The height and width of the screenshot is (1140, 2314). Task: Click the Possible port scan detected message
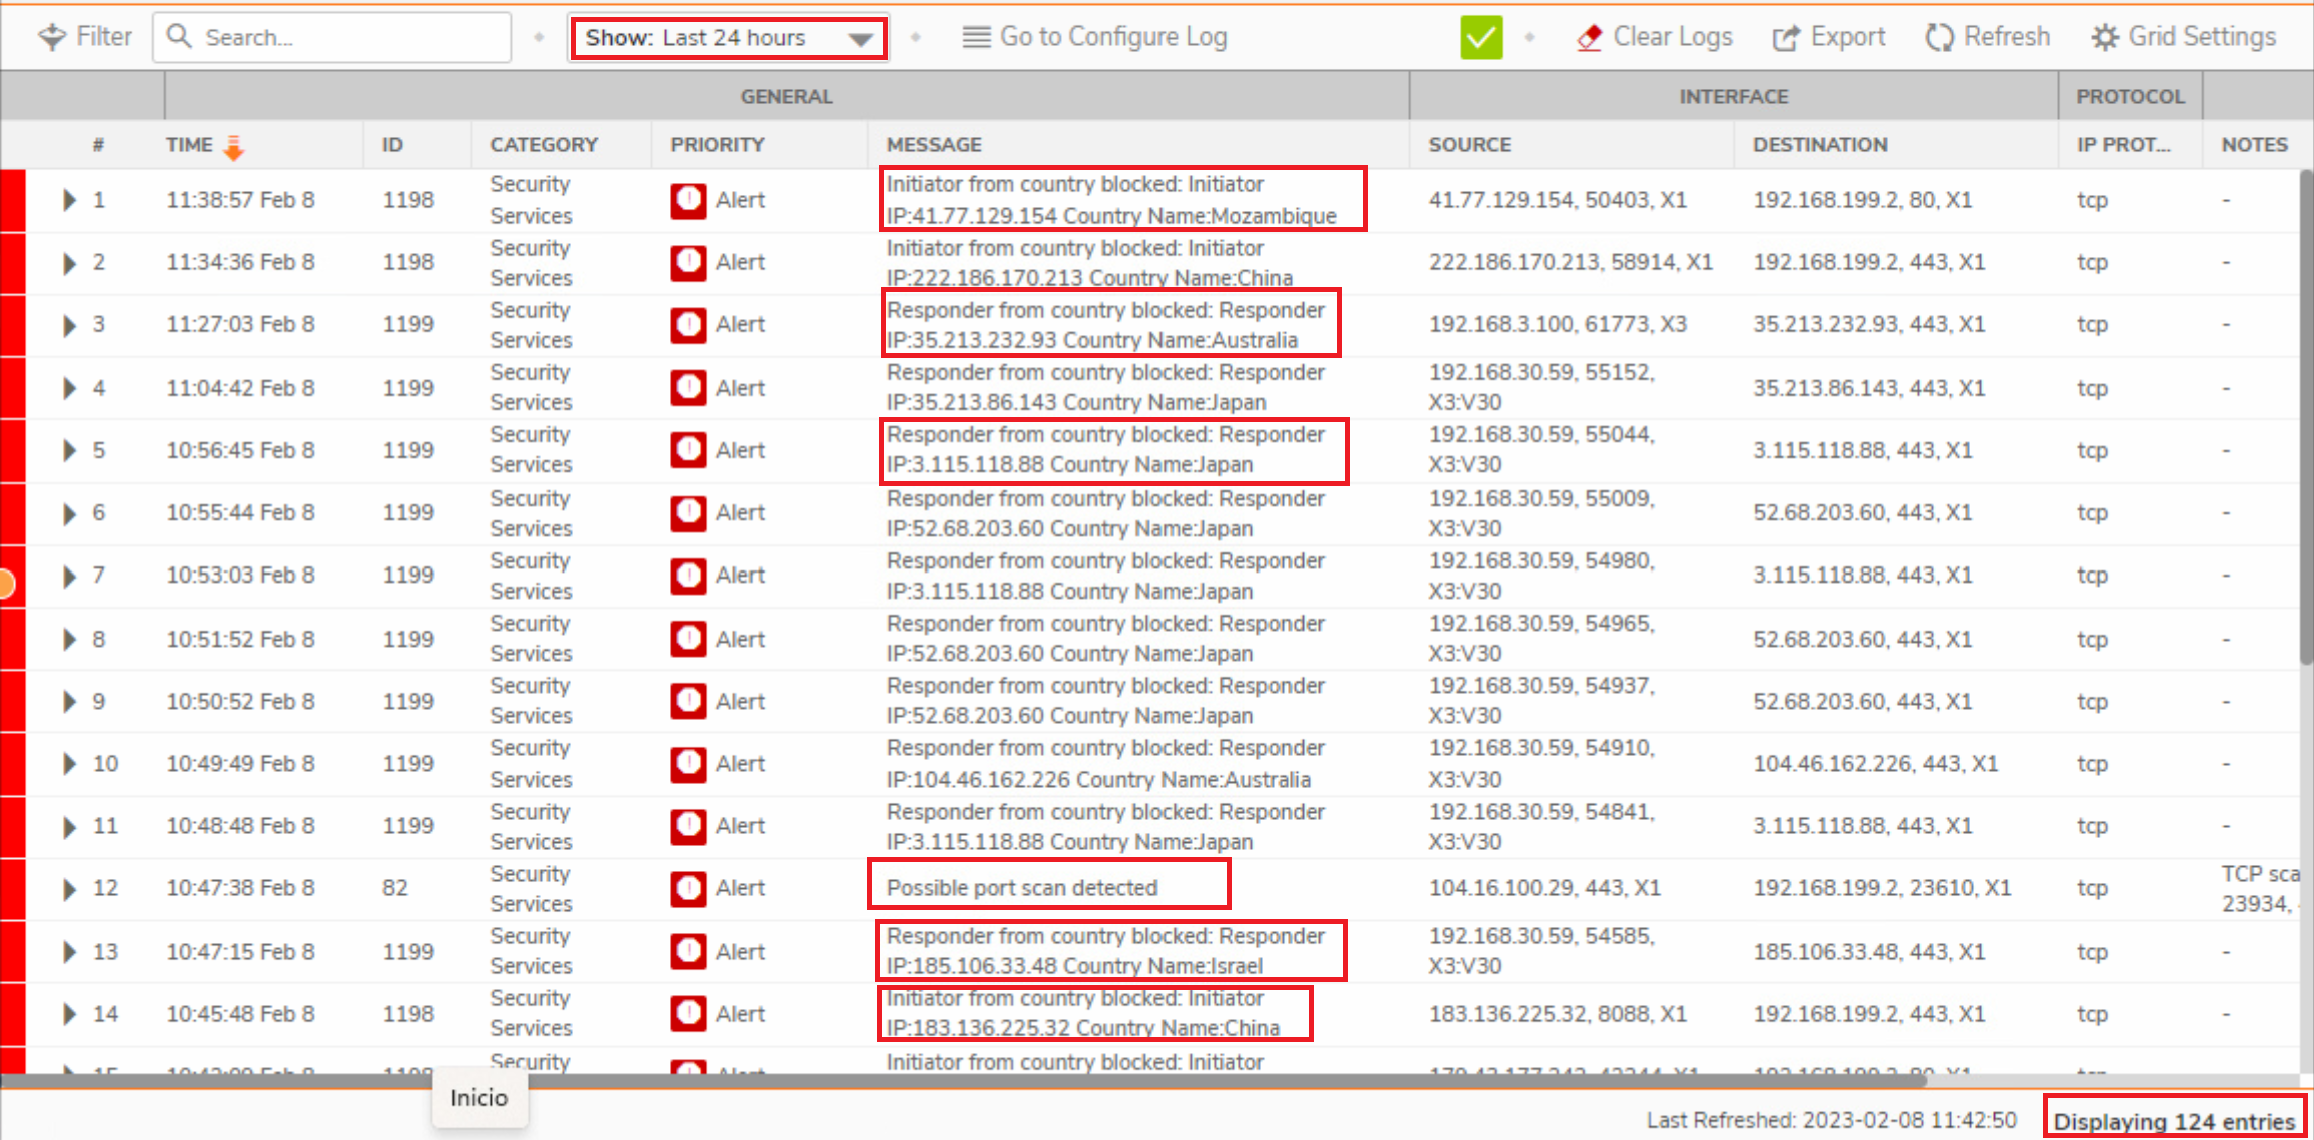pyautogui.click(x=1021, y=888)
